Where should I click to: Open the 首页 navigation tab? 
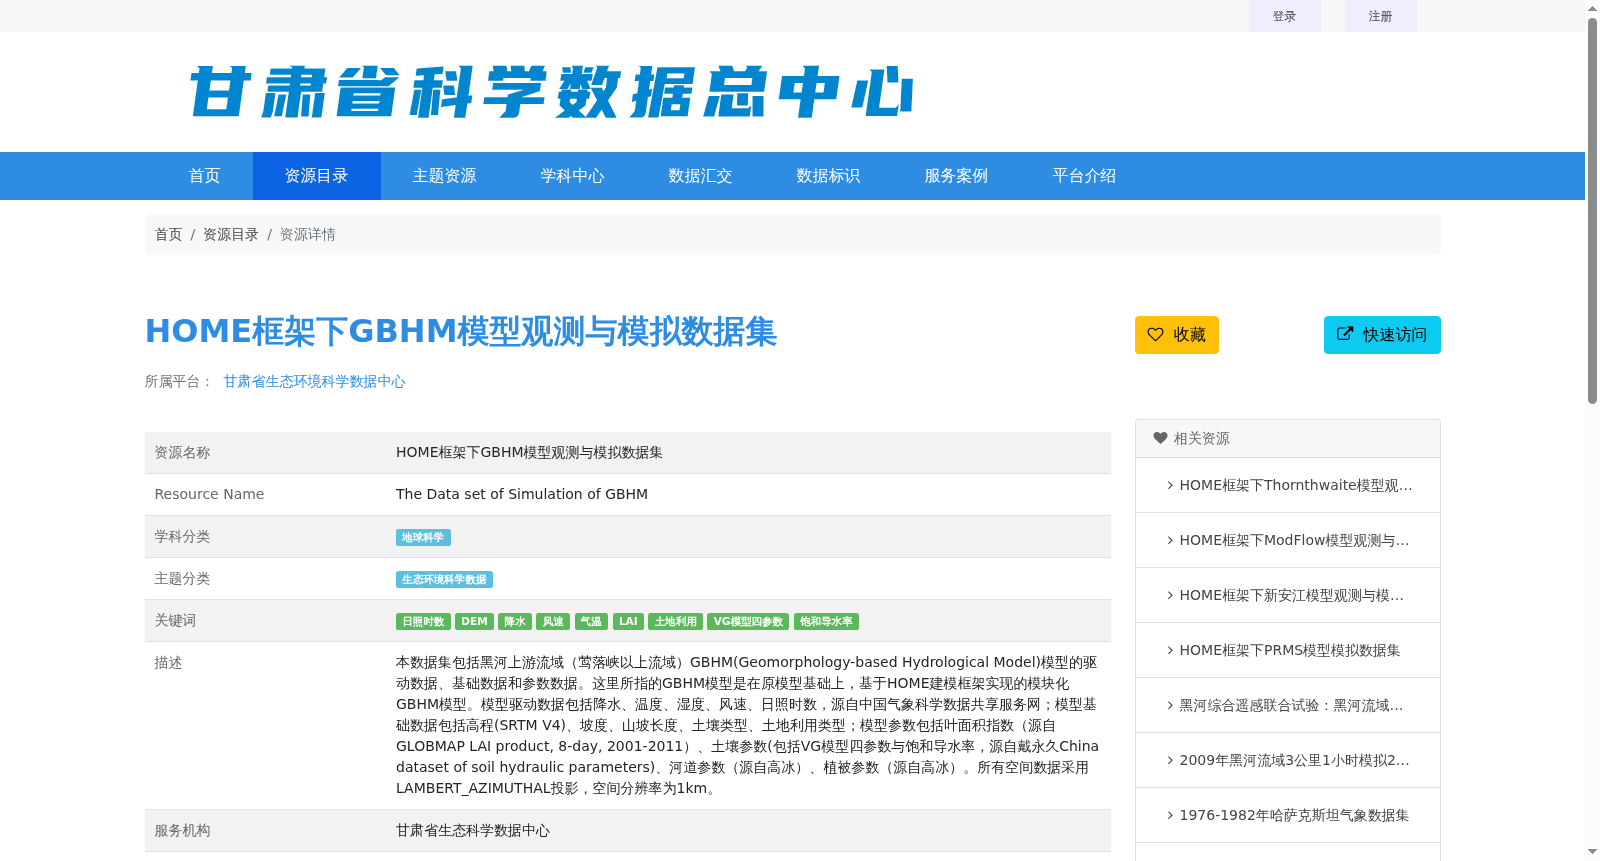(x=205, y=176)
